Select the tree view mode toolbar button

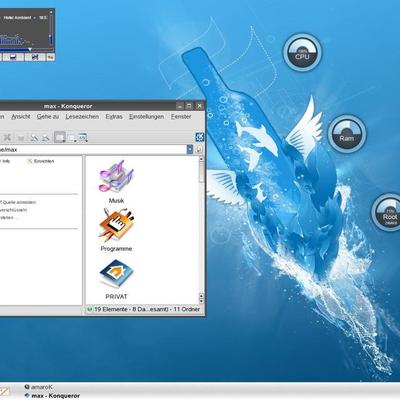72,137
